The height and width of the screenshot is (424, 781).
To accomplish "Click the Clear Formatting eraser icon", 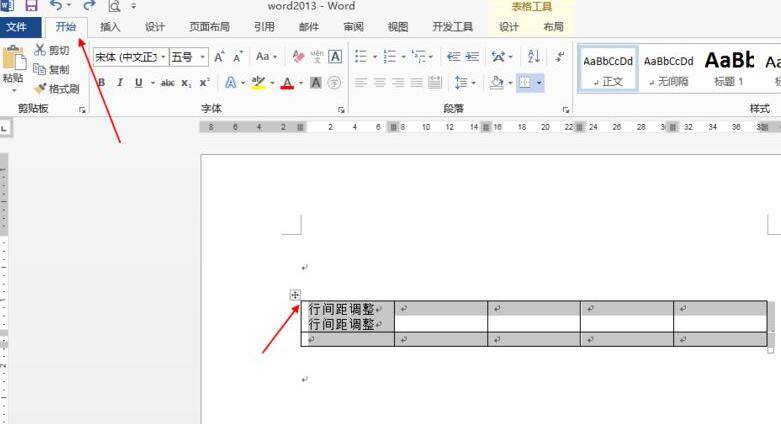I will [298, 57].
